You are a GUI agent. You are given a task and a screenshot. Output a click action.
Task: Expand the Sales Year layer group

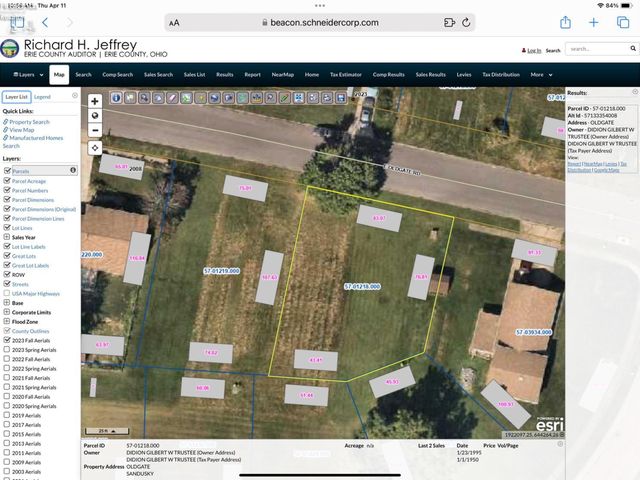point(5,237)
